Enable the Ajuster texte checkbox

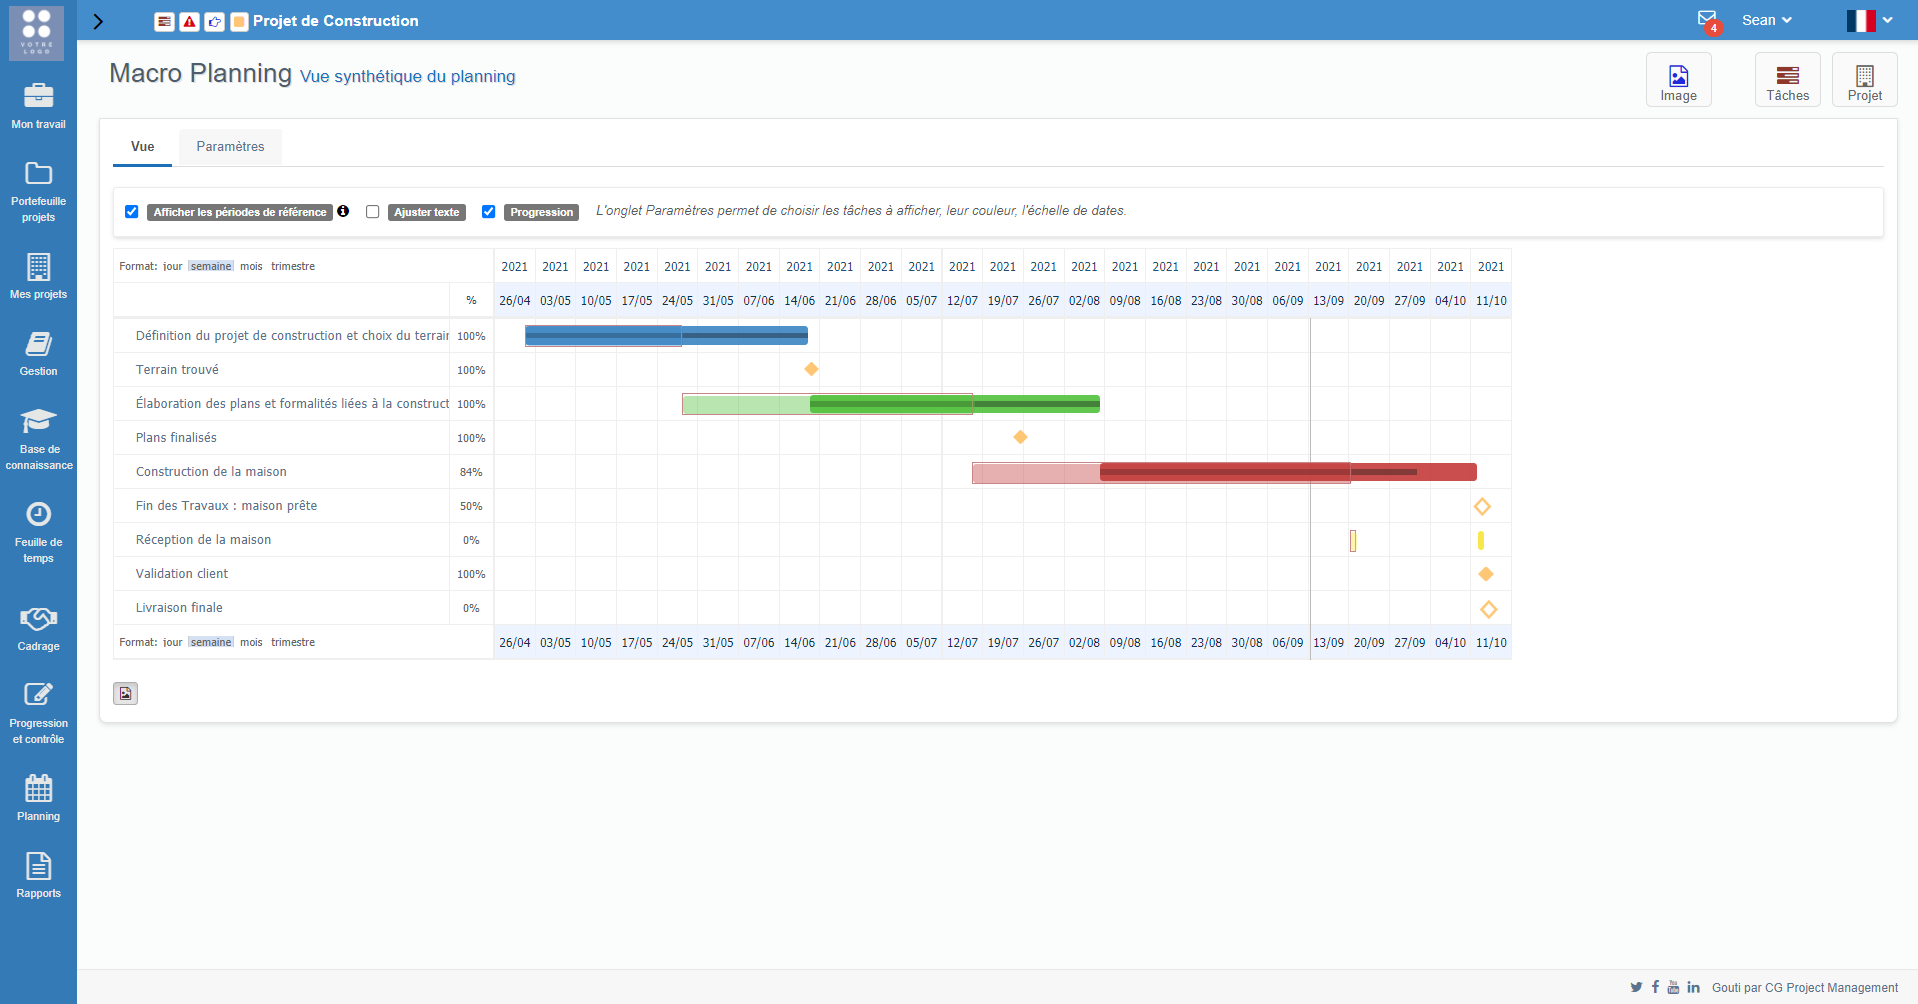tap(372, 212)
